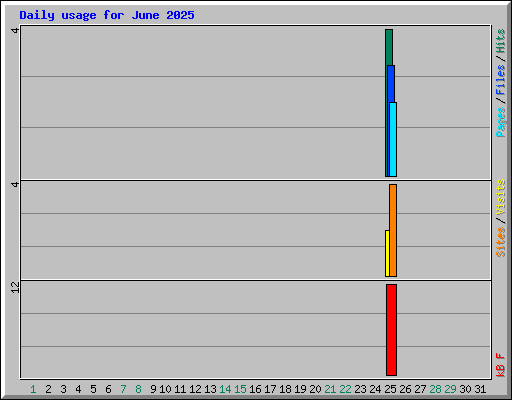Click day label 25 on x-axis

pos(390,389)
